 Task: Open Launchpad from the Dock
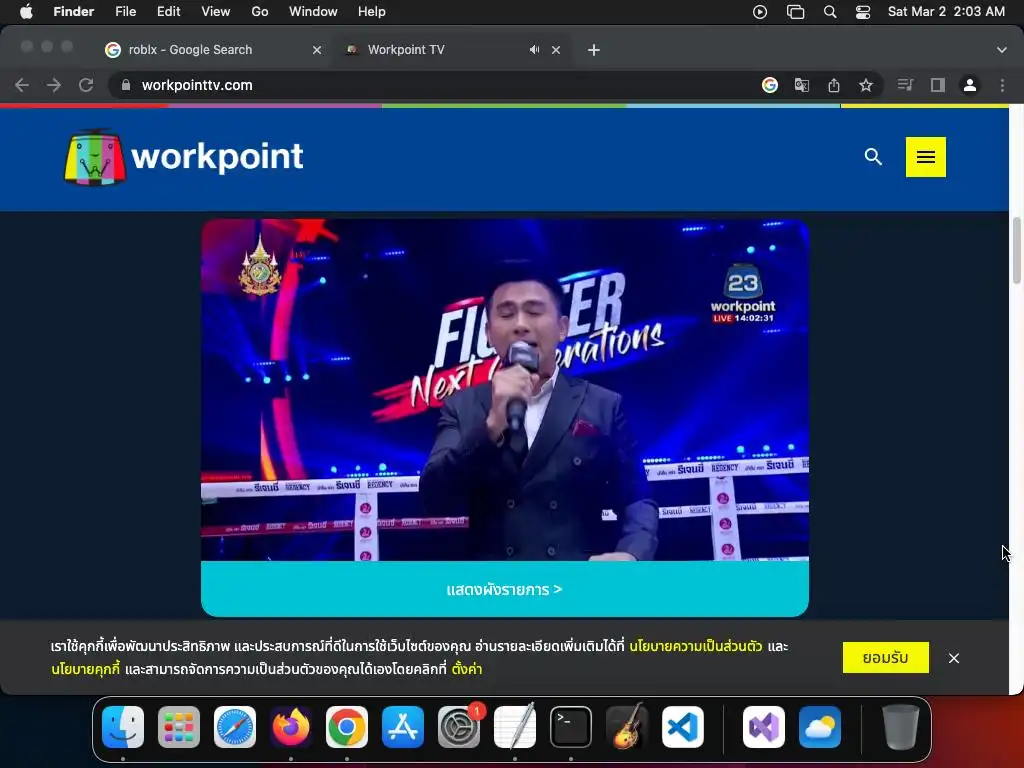[179, 727]
